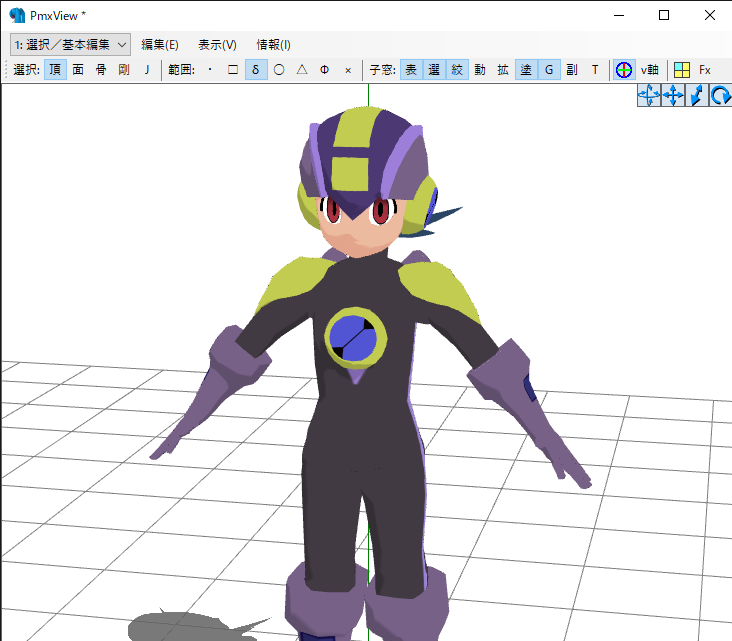Click the × range clear button
Screen dimensions: 732x641
348,70
